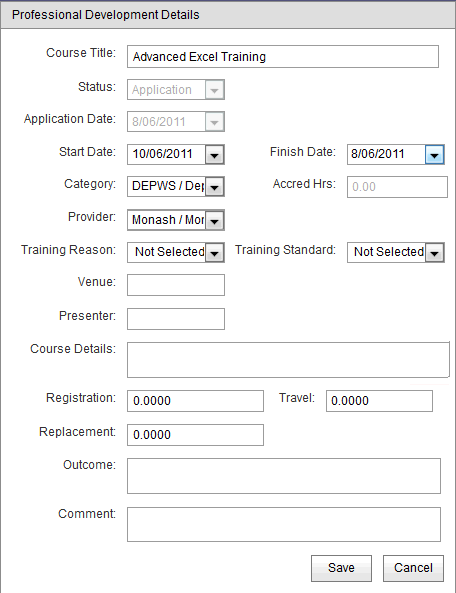Screen dimensions: 456x593
Task: Open the Training Standard dropdown arrow
Action: click(x=434, y=253)
